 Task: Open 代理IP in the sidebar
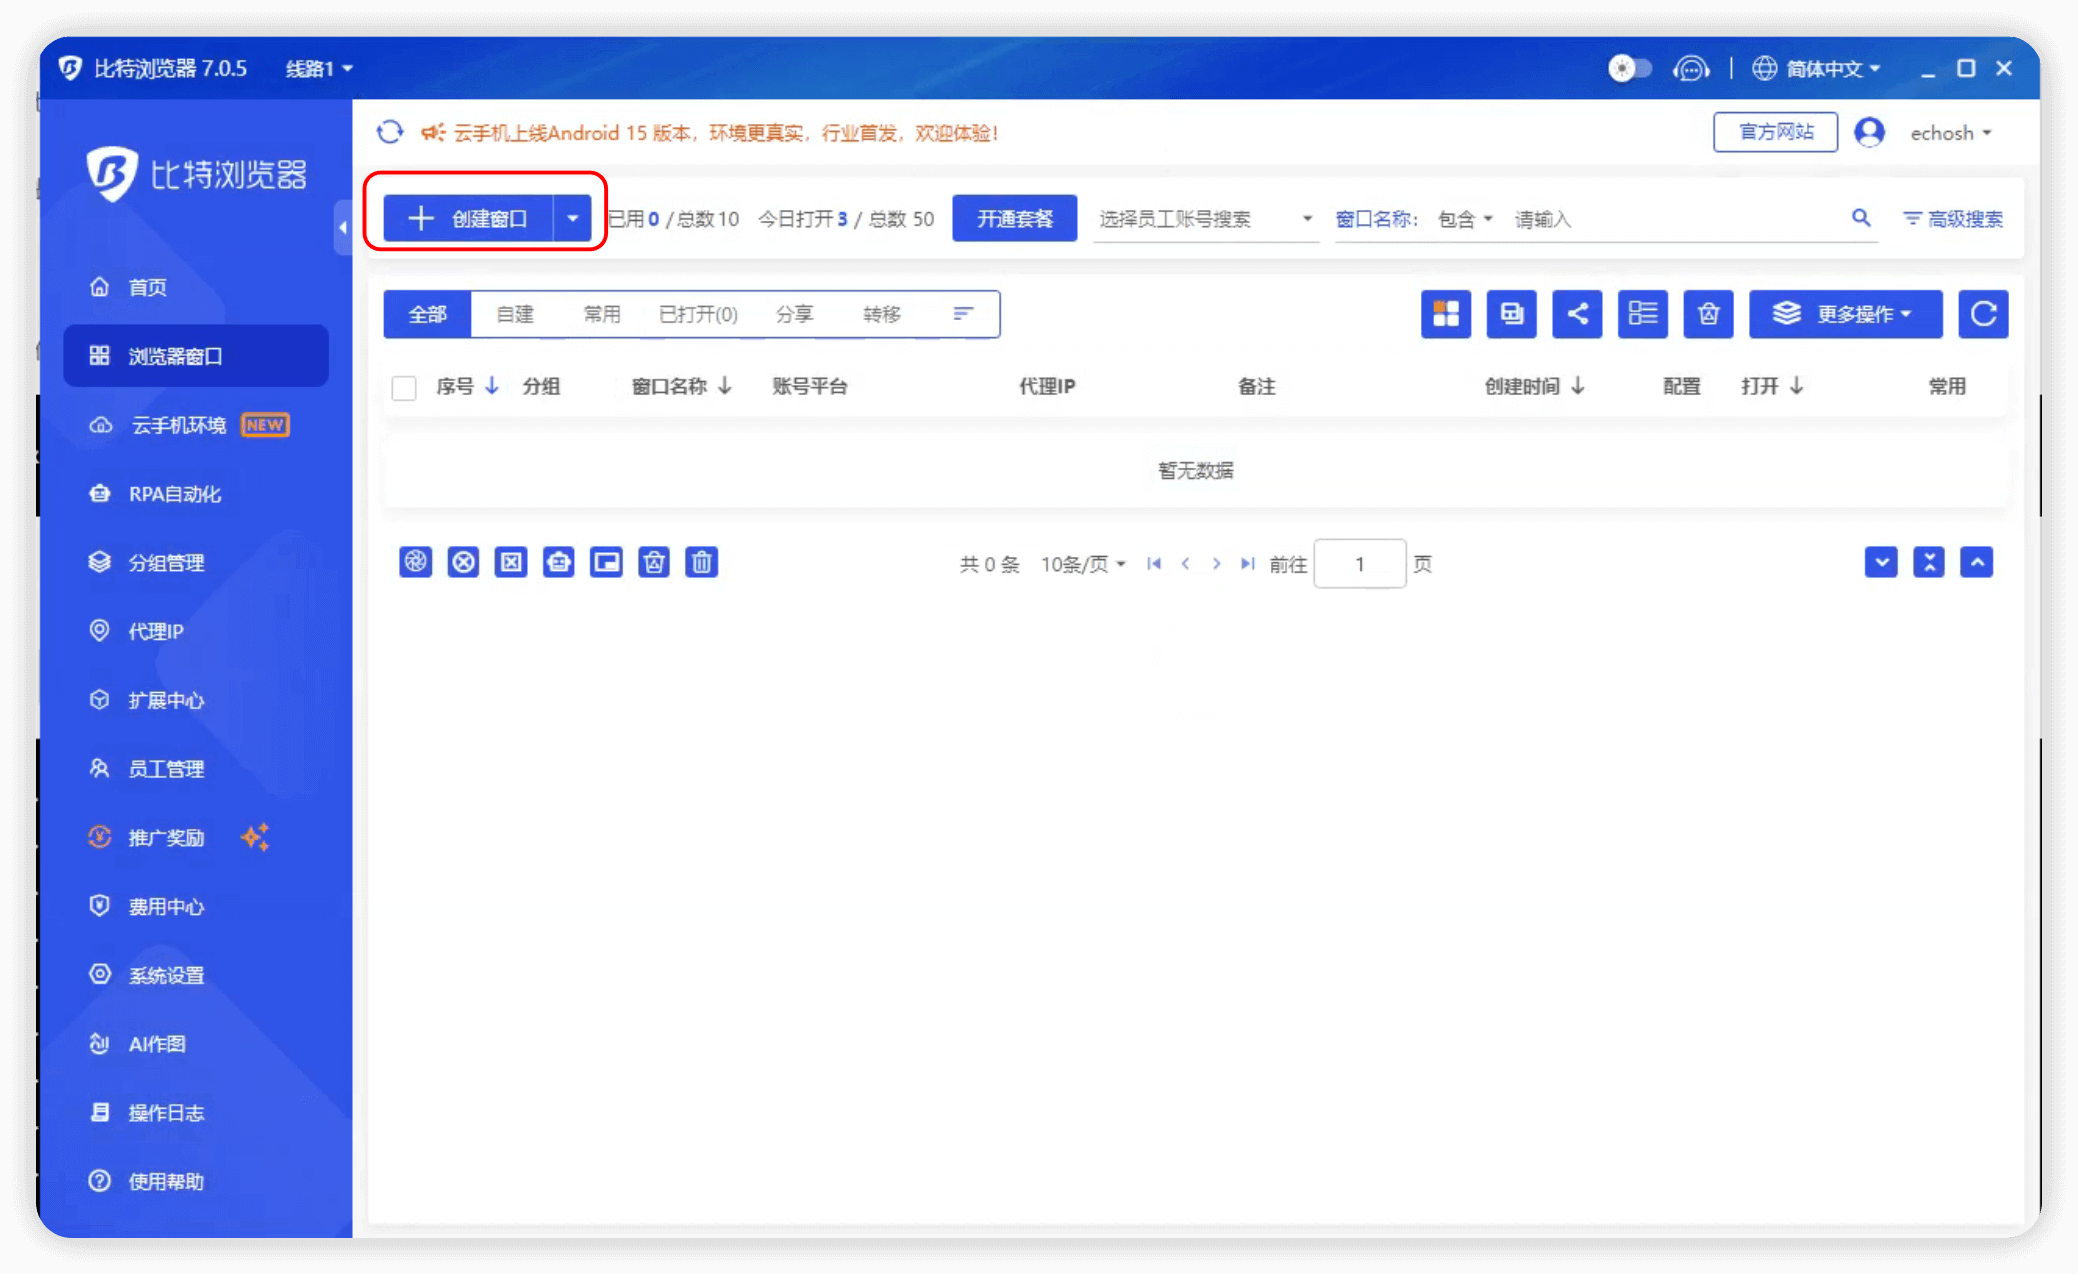pyautogui.click(x=156, y=631)
